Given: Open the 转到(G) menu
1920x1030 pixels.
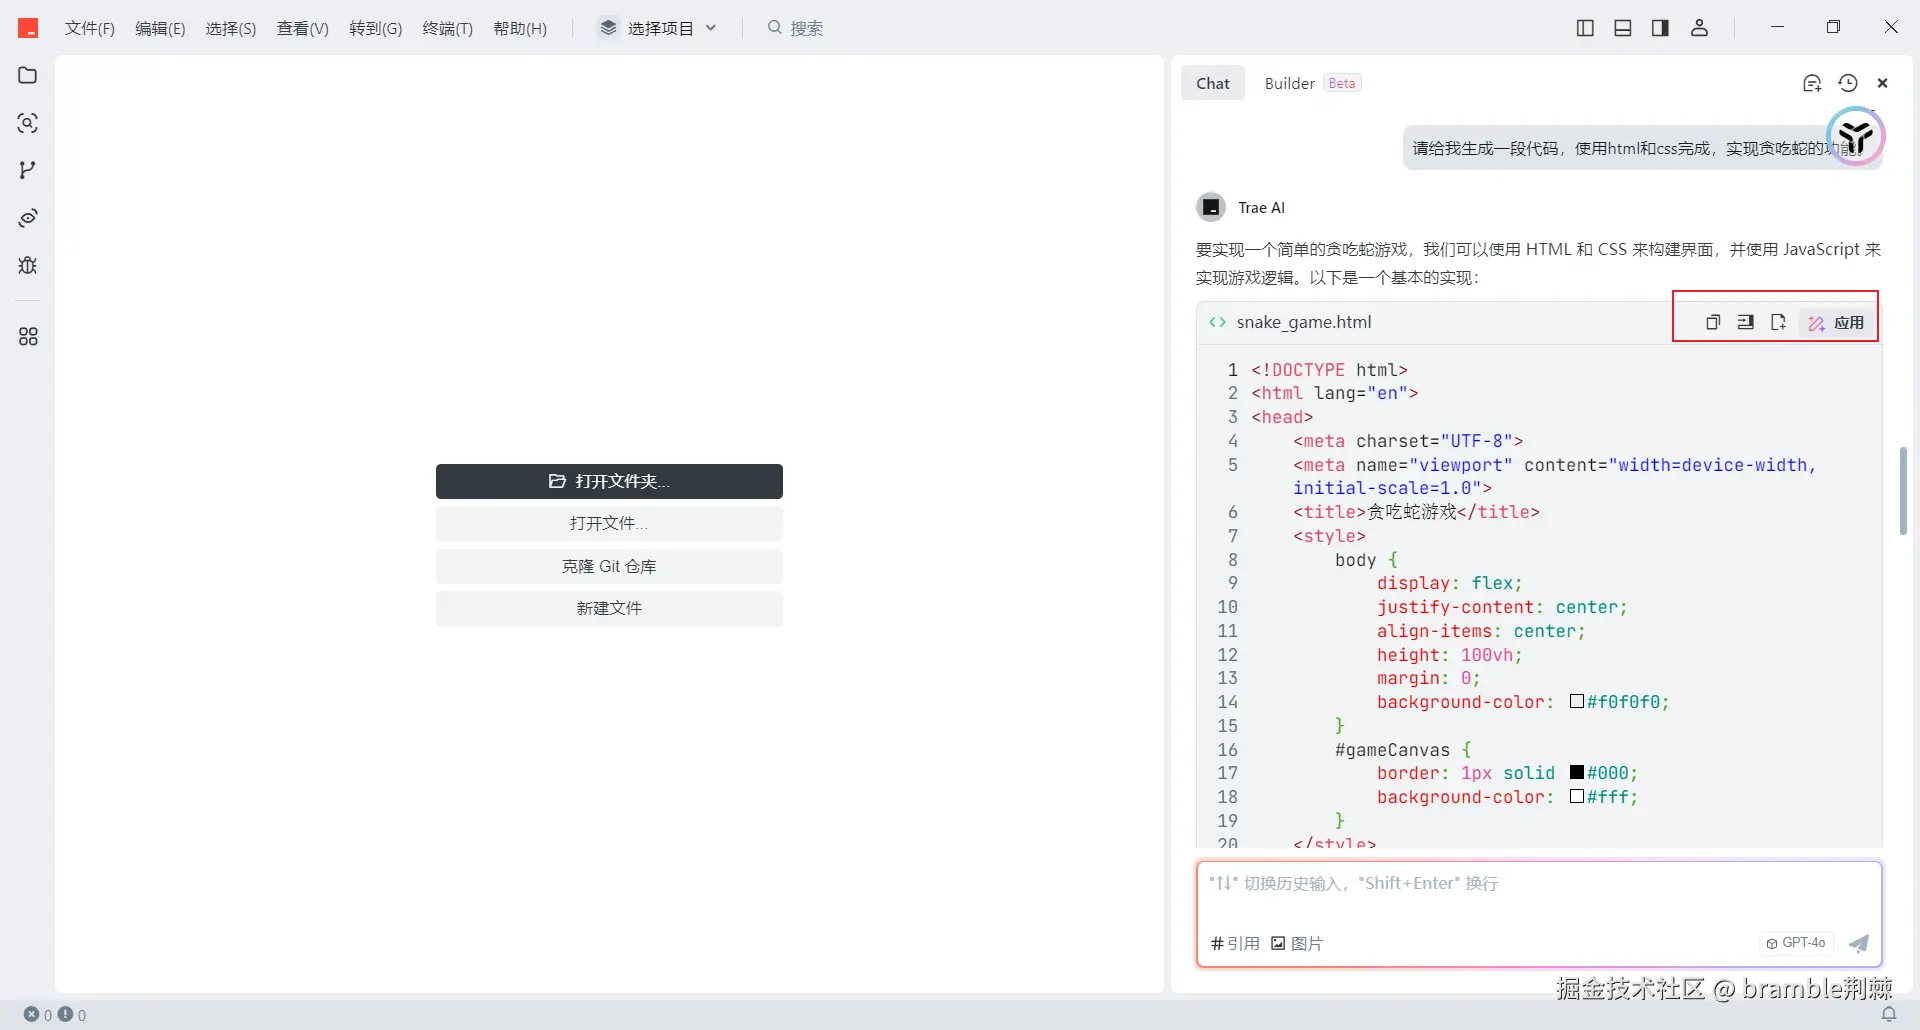Looking at the screenshot, I should coord(376,28).
